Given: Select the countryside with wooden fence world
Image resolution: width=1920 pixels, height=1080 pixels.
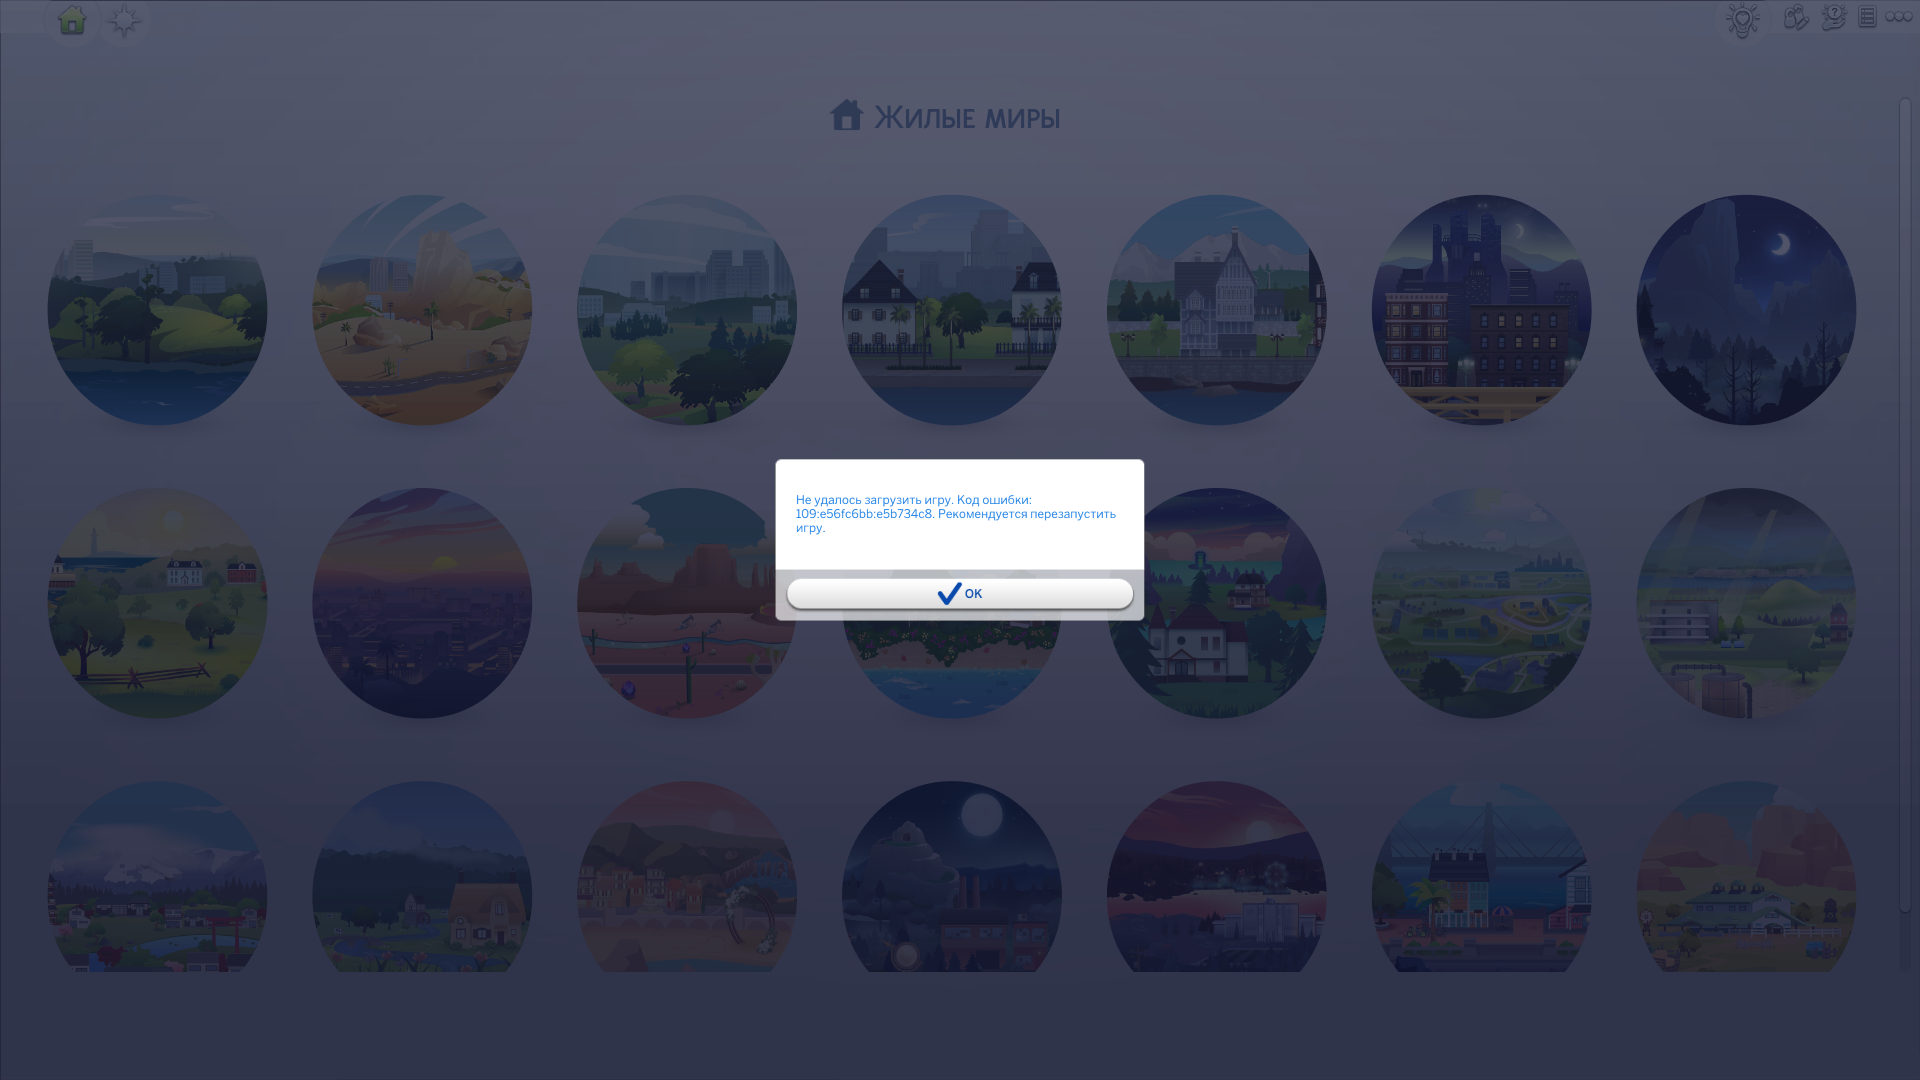Looking at the screenshot, I should (157, 603).
